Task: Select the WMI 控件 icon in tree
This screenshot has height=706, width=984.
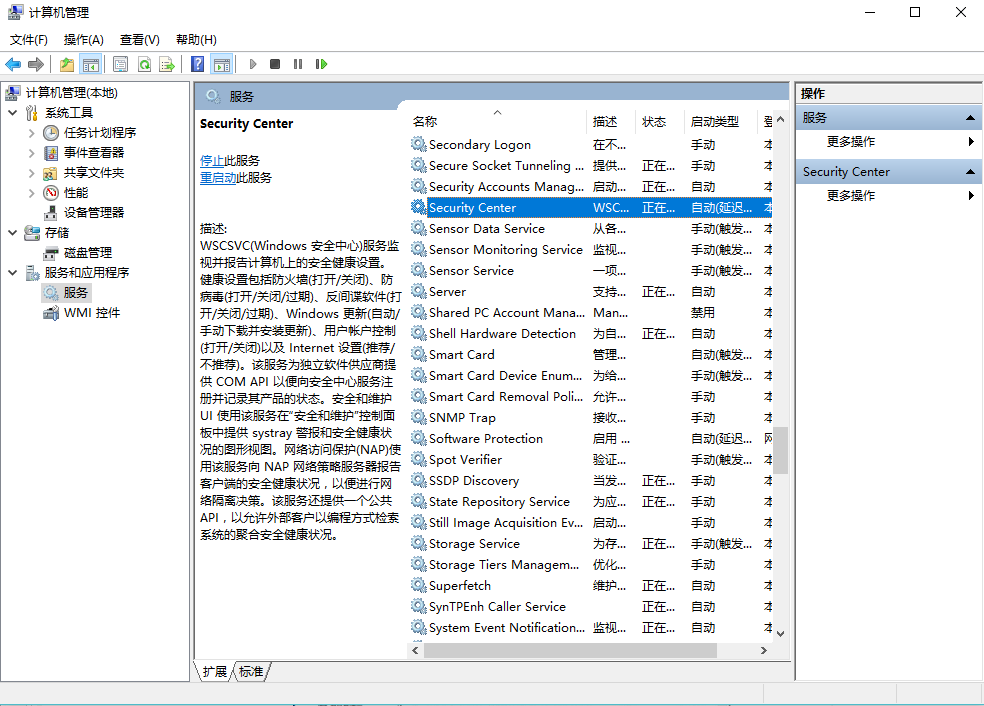Action: pyautogui.click(x=51, y=313)
